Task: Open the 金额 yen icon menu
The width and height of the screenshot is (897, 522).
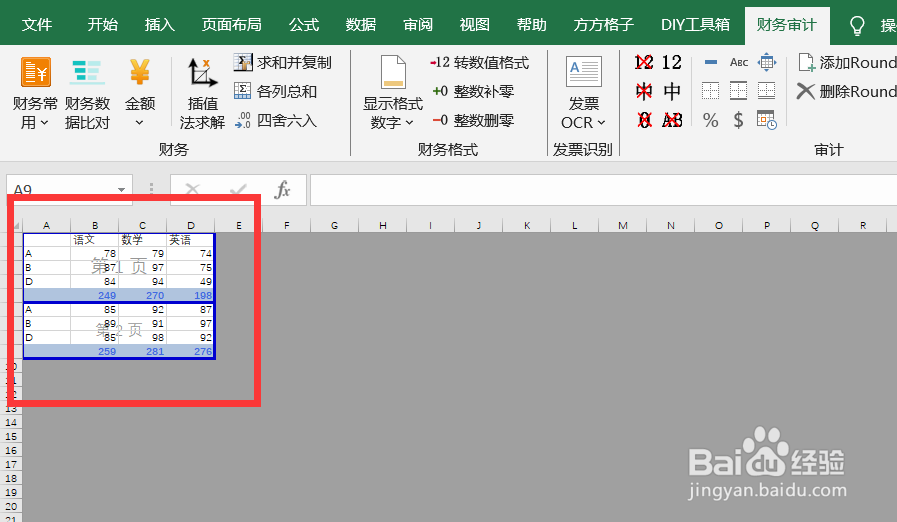Action: point(140,93)
